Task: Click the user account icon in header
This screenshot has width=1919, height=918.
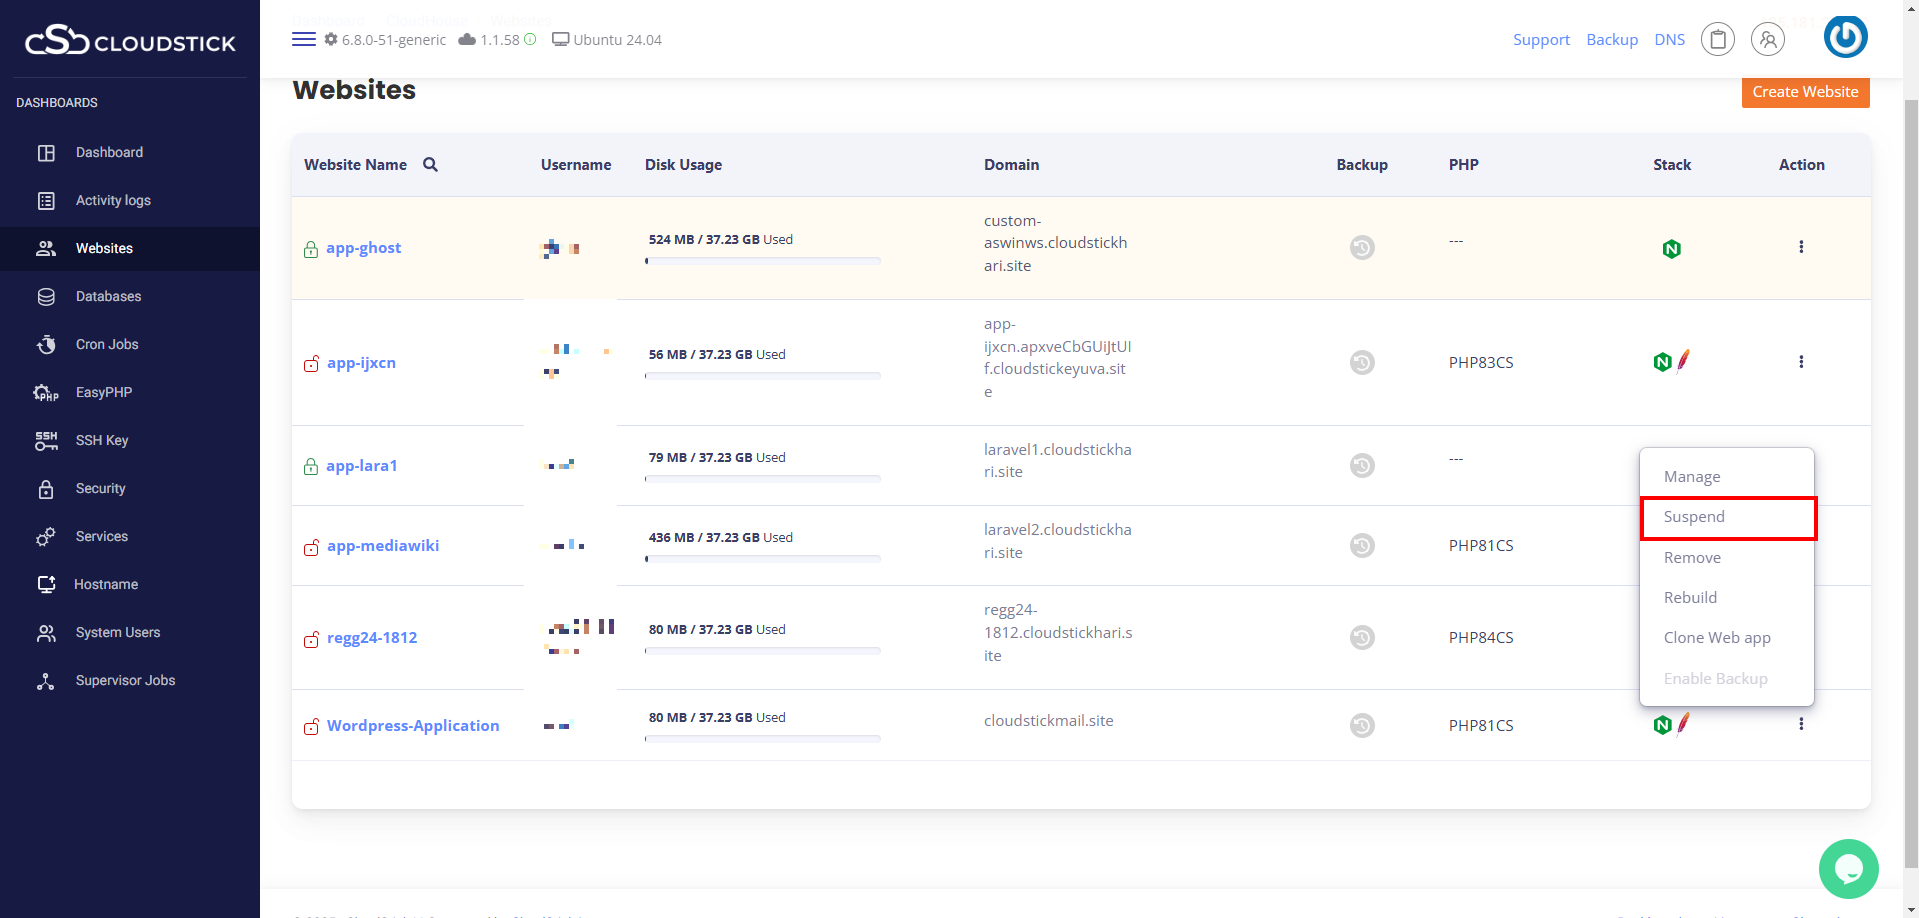Action: [x=1767, y=39]
